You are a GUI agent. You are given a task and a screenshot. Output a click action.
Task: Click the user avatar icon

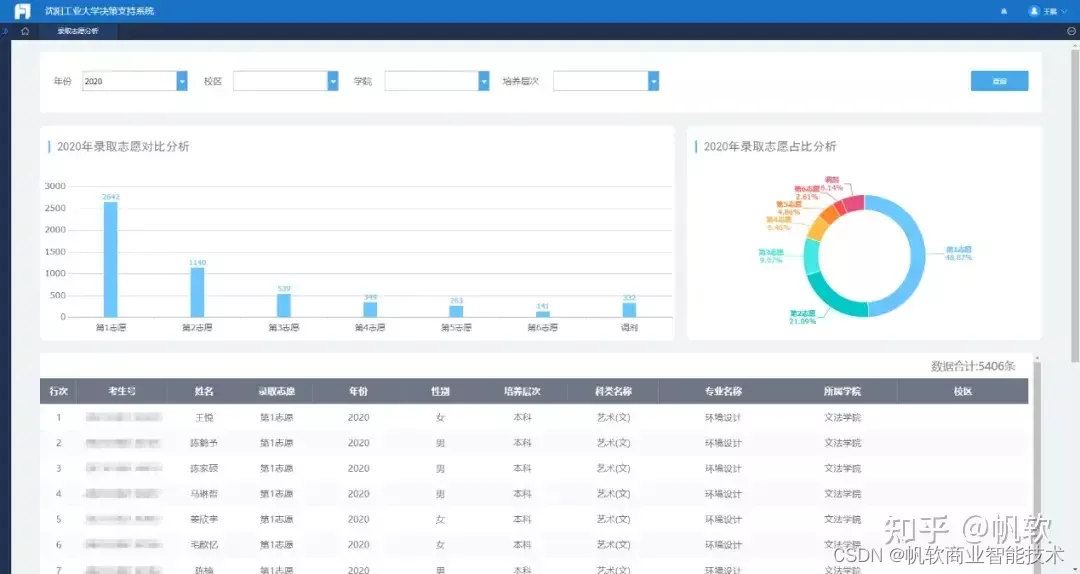click(1033, 11)
